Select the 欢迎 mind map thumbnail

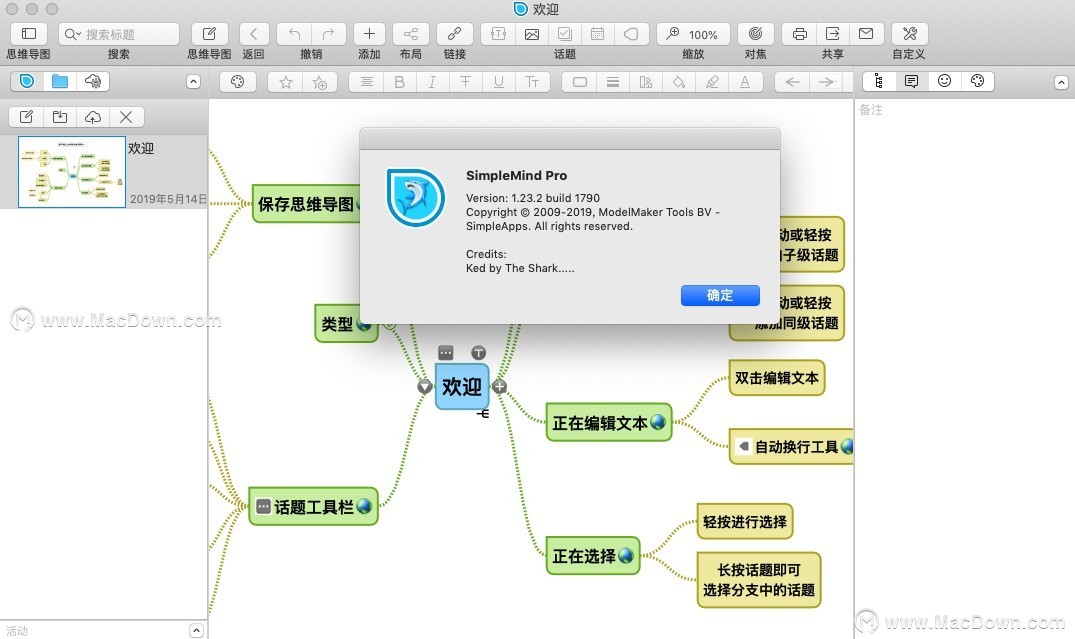pyautogui.click(x=72, y=172)
